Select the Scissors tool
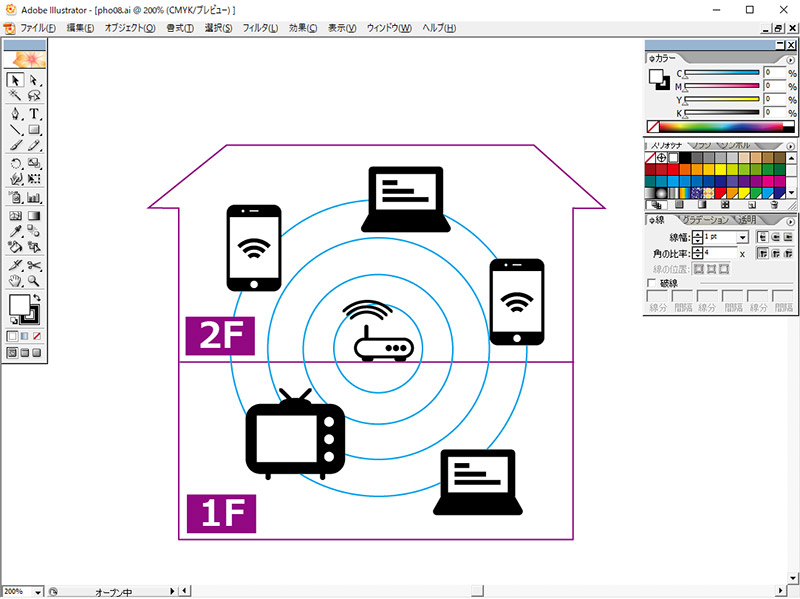The height and width of the screenshot is (599, 800). (x=34, y=265)
